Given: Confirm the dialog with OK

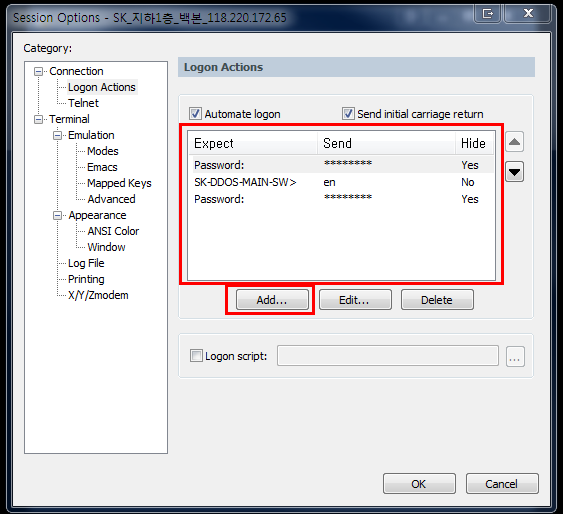Looking at the screenshot, I should pyautogui.click(x=419, y=484).
